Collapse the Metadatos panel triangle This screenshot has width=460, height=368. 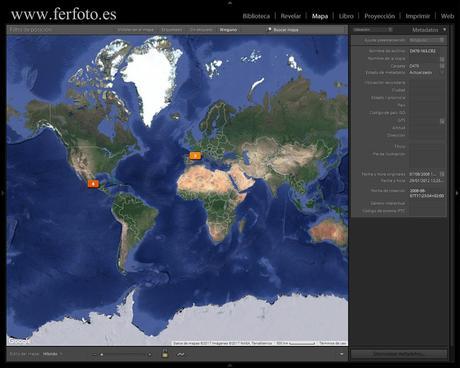pos(444,30)
